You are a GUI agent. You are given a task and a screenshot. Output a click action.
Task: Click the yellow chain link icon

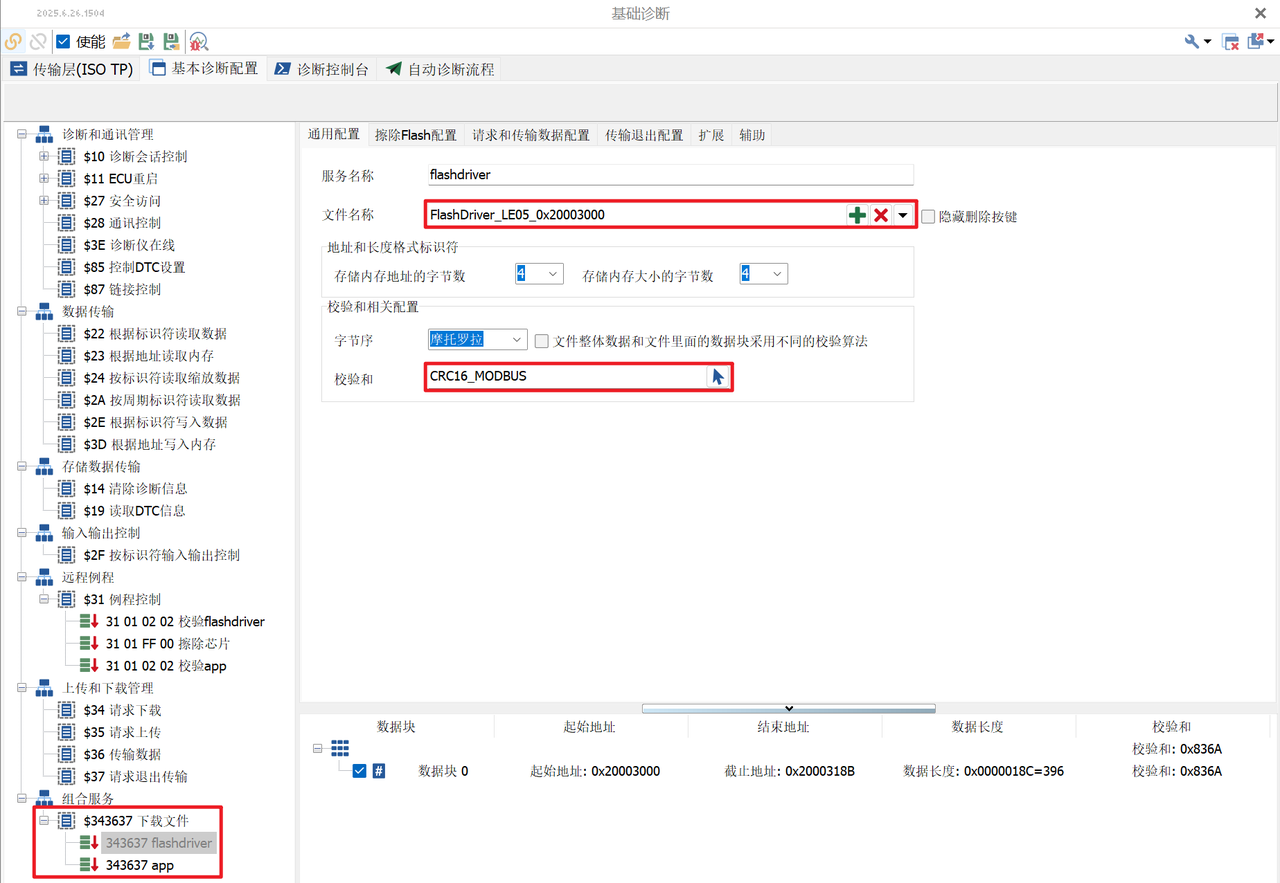click(12, 41)
